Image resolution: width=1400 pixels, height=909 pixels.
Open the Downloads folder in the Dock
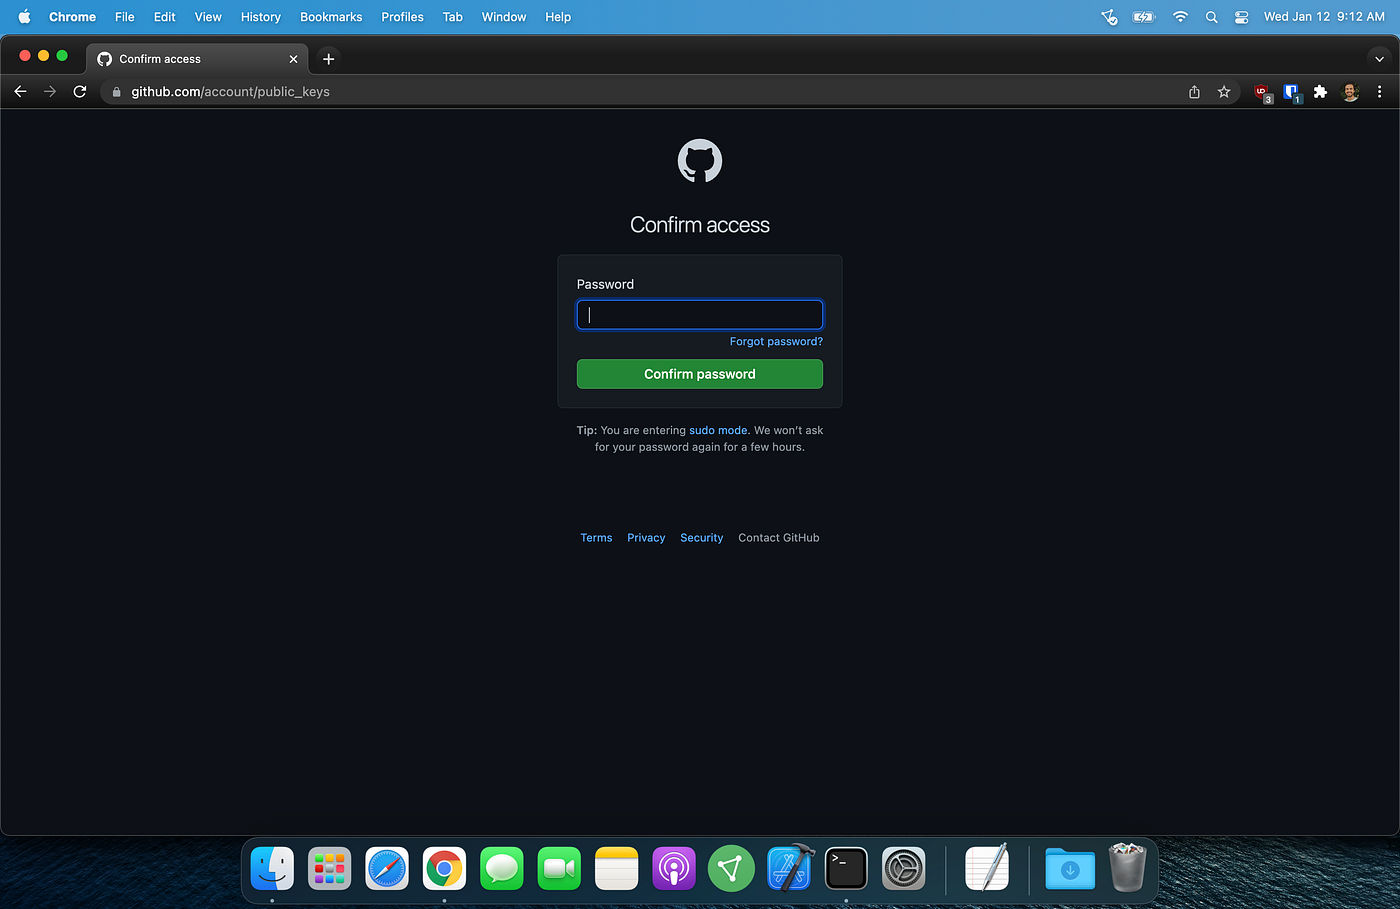[x=1070, y=868]
